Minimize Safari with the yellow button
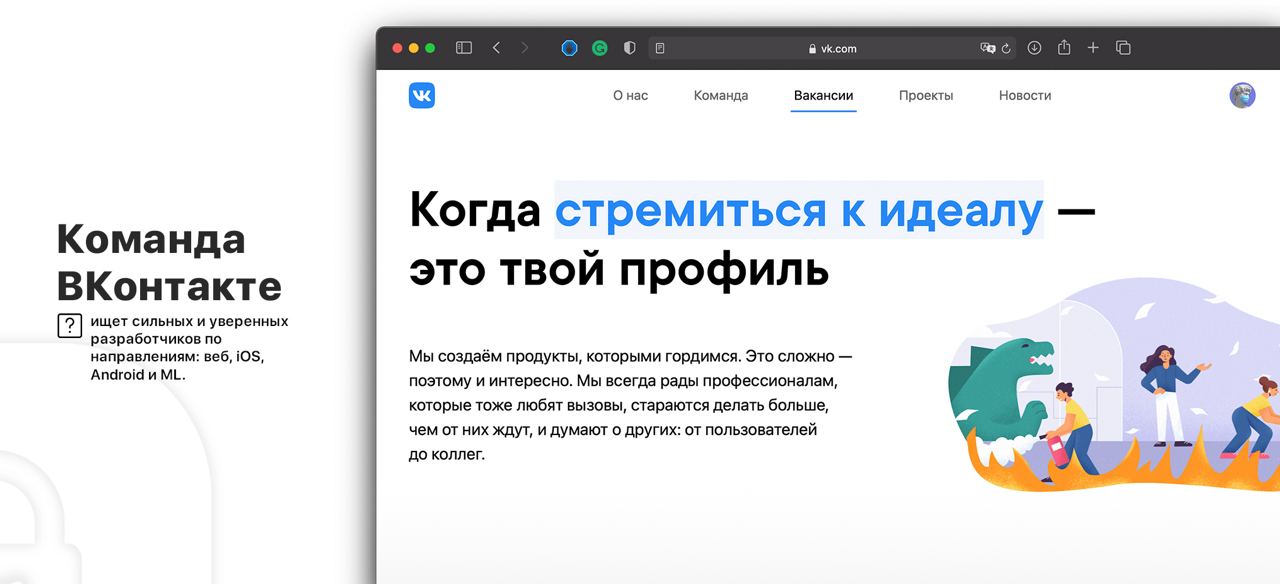The image size is (1280, 584). point(413,48)
